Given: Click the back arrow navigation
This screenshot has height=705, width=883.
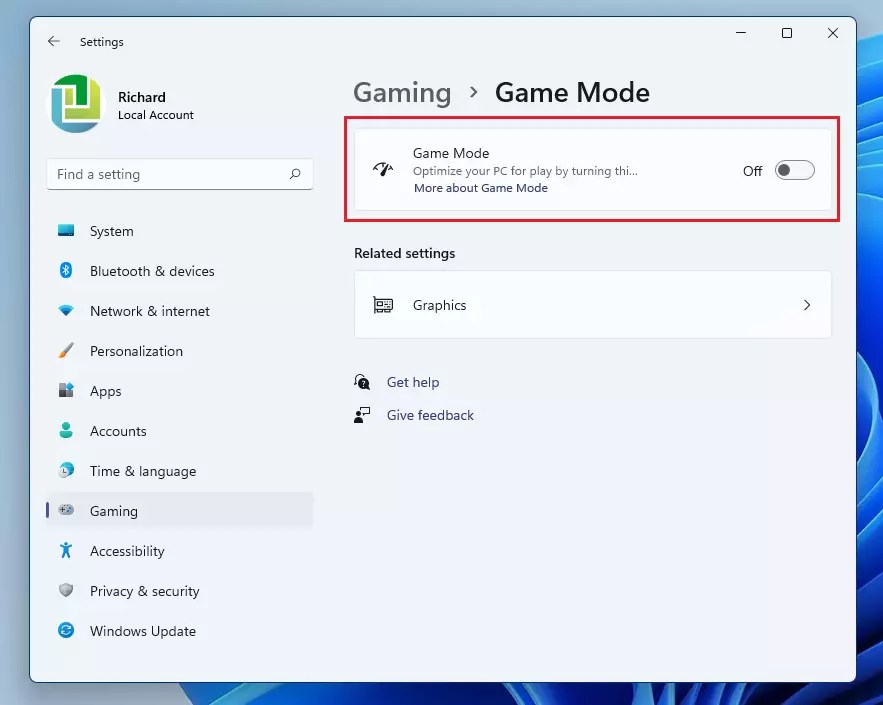Looking at the screenshot, I should click(53, 41).
